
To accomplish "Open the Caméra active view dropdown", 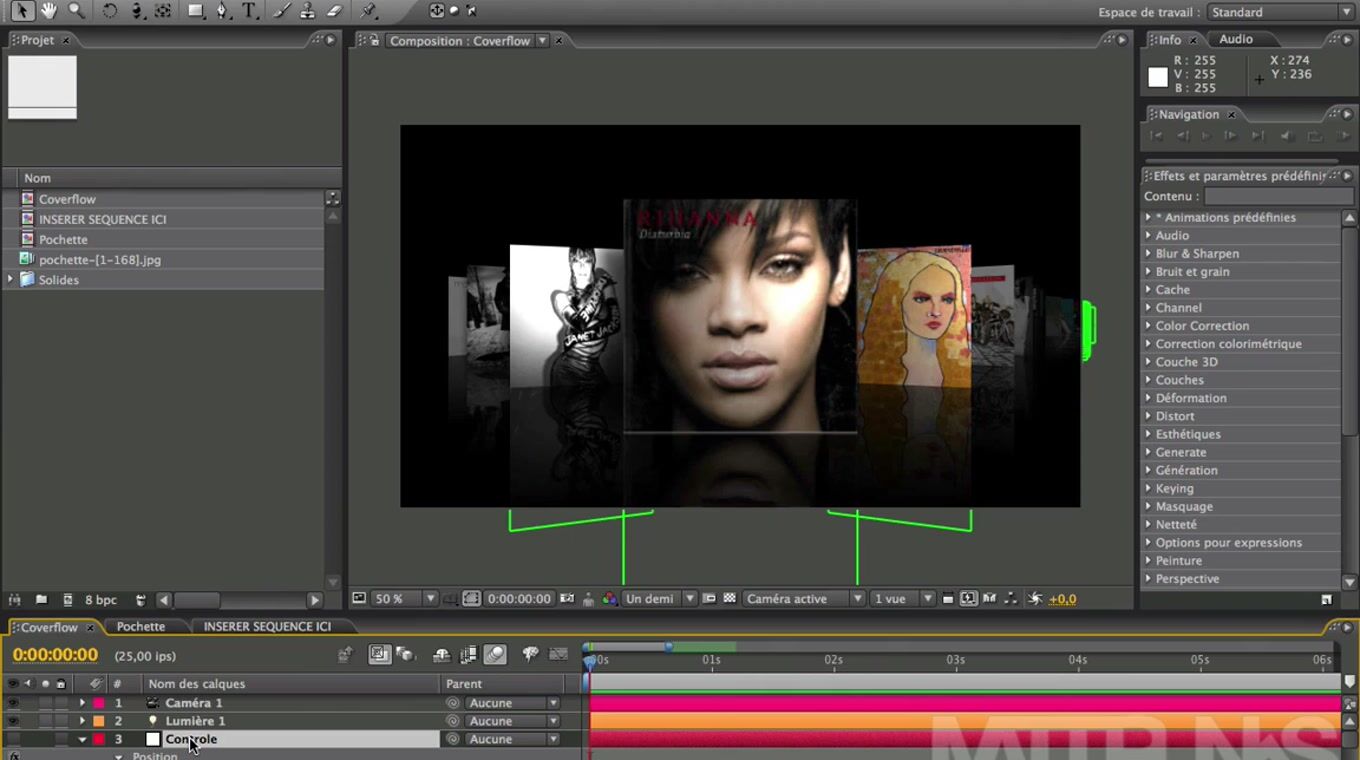I will 802,599.
